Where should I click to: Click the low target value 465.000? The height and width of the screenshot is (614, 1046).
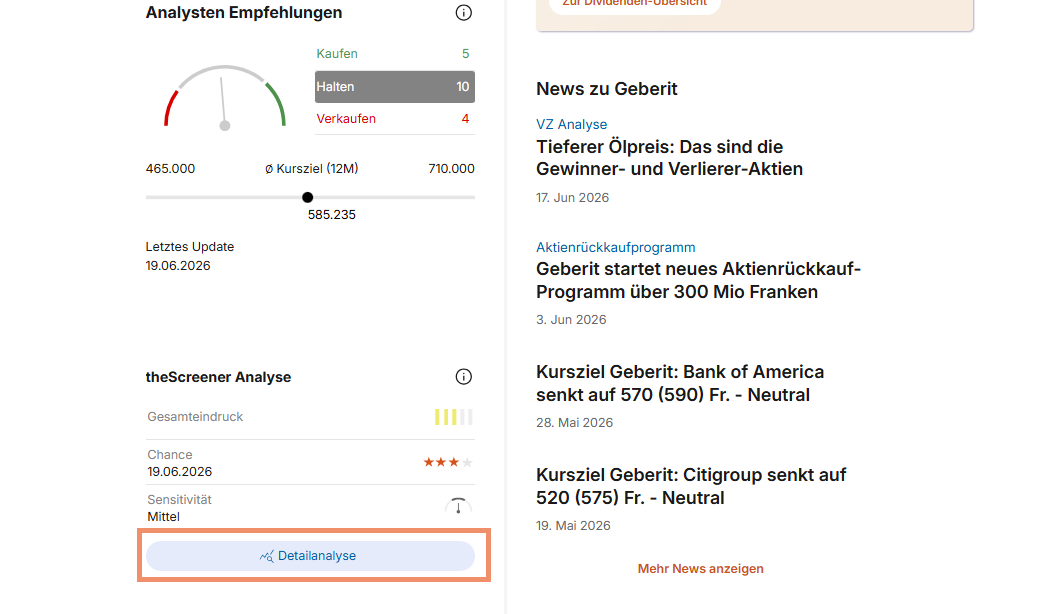coord(170,169)
